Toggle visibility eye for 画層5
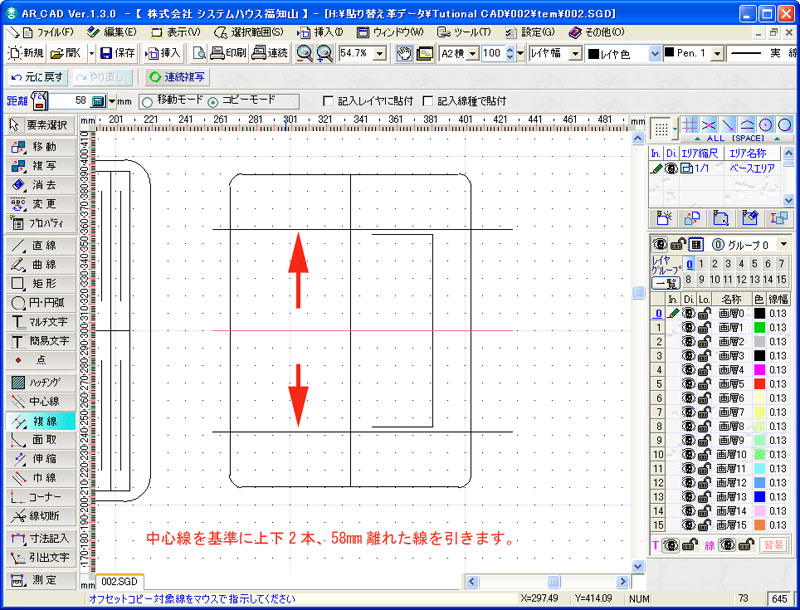The image size is (800, 610). 689,384
